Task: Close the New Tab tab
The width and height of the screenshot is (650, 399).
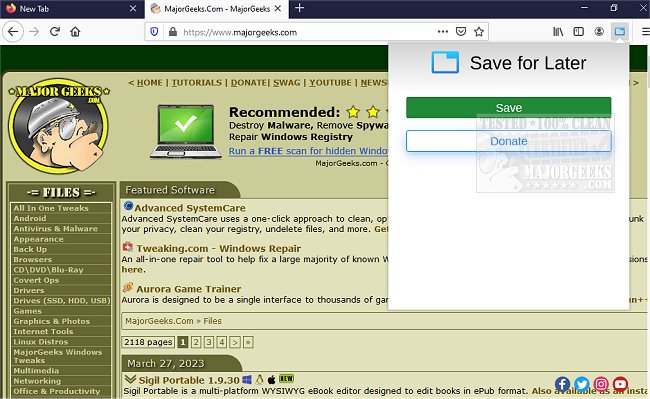Action: coord(133,8)
